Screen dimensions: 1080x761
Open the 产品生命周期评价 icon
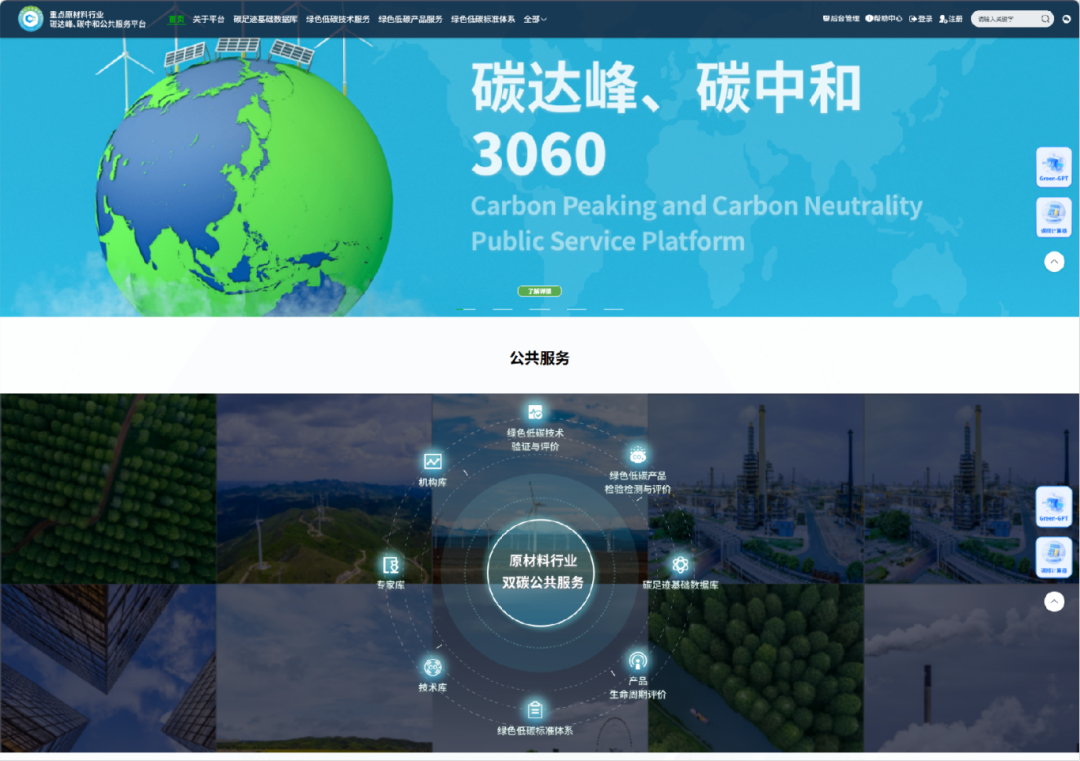click(x=638, y=661)
